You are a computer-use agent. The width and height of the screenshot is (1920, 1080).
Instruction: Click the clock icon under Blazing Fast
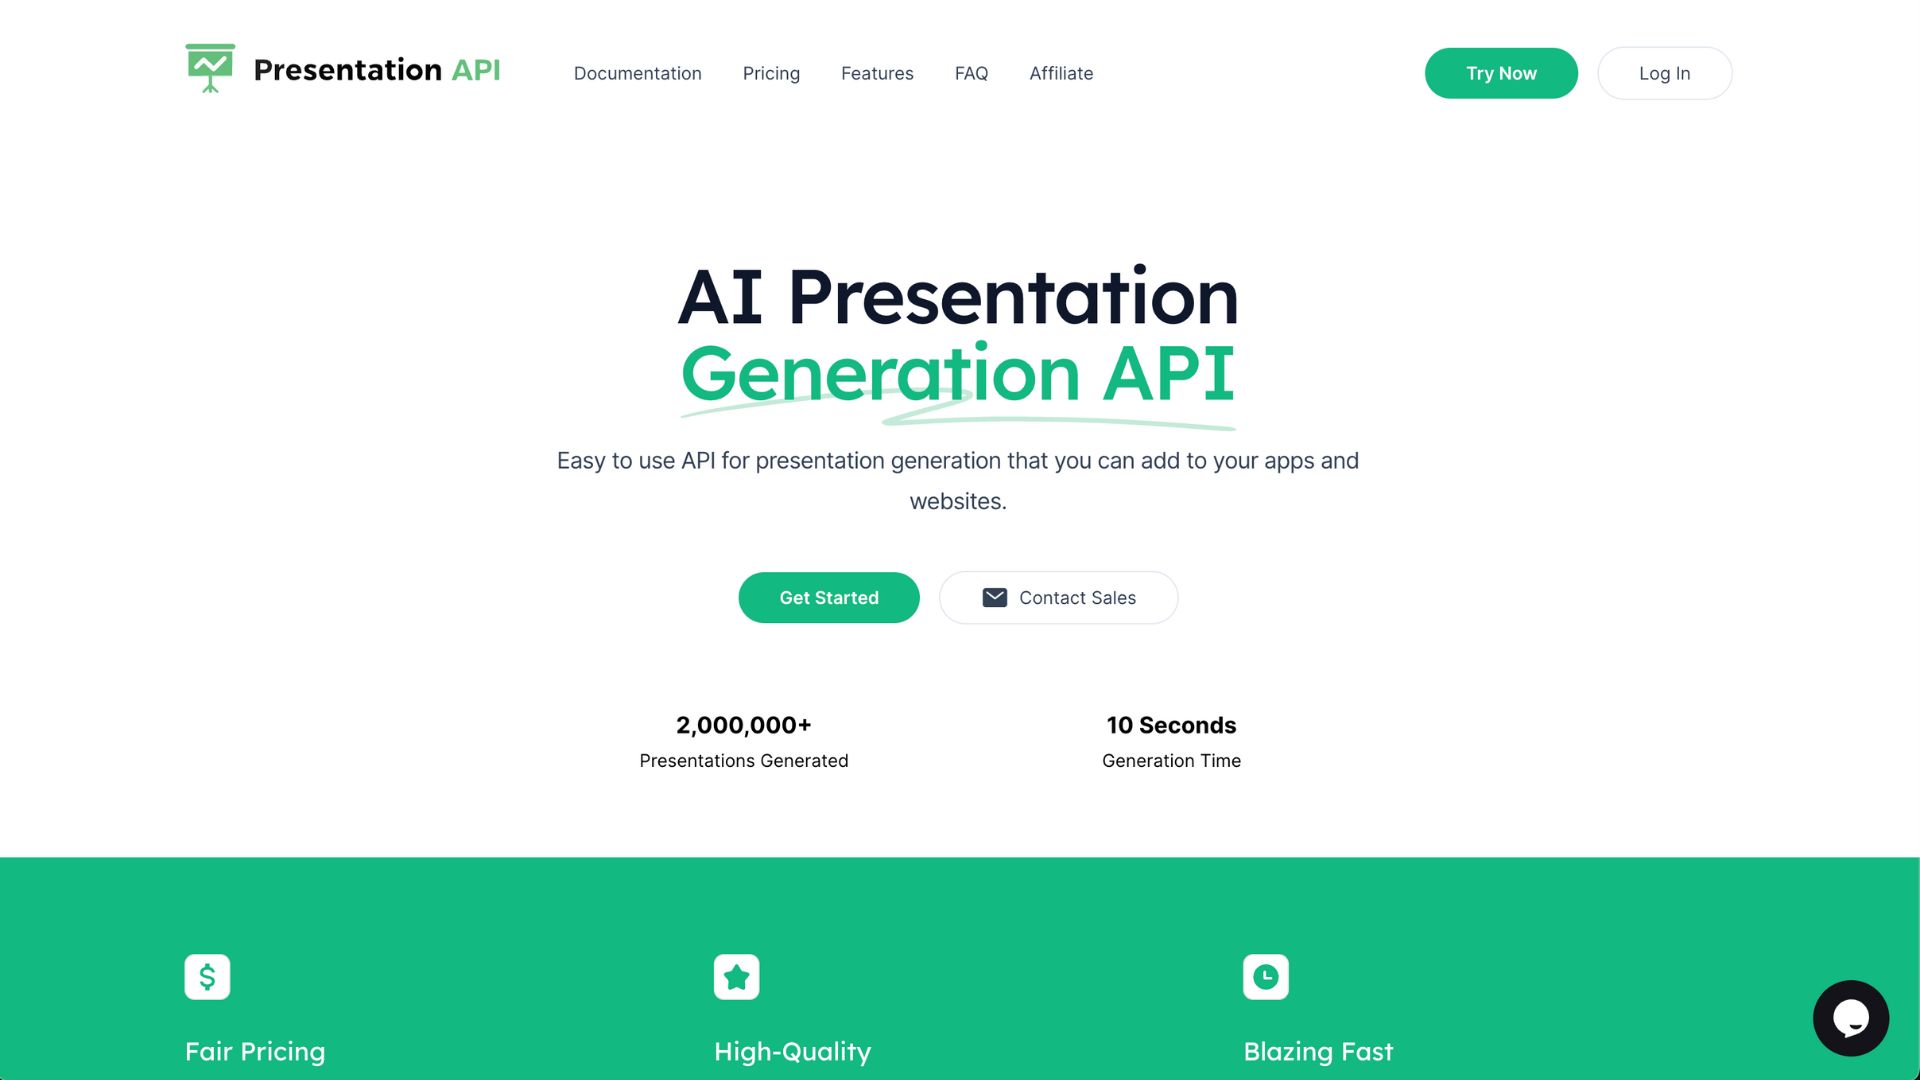pyautogui.click(x=1266, y=976)
